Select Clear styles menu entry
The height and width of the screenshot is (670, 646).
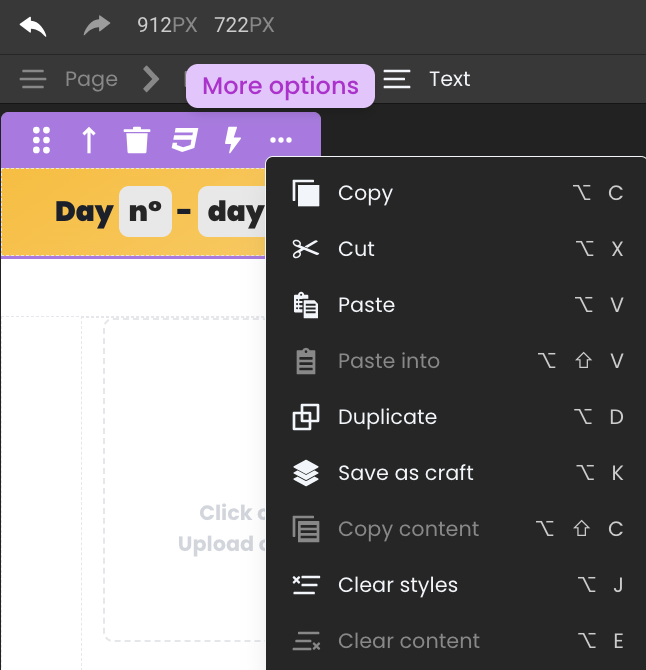(x=456, y=585)
